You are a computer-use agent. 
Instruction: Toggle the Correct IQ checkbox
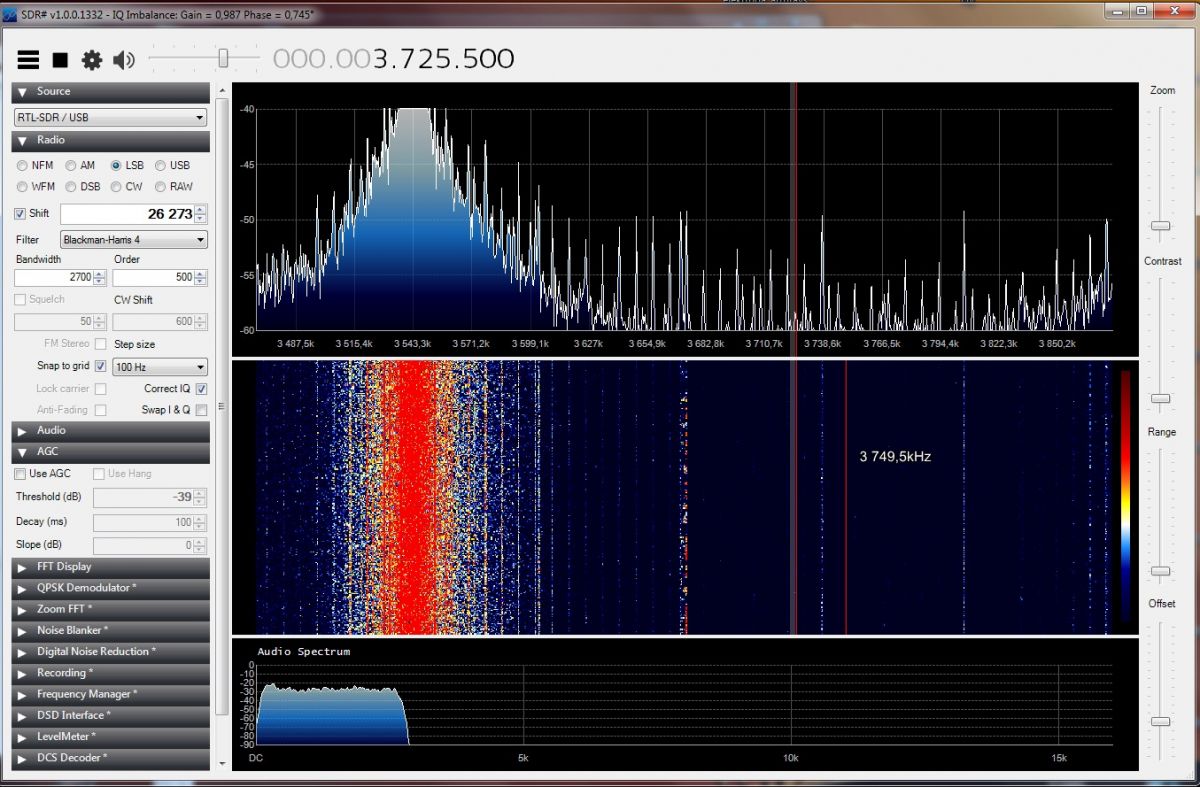tap(201, 388)
